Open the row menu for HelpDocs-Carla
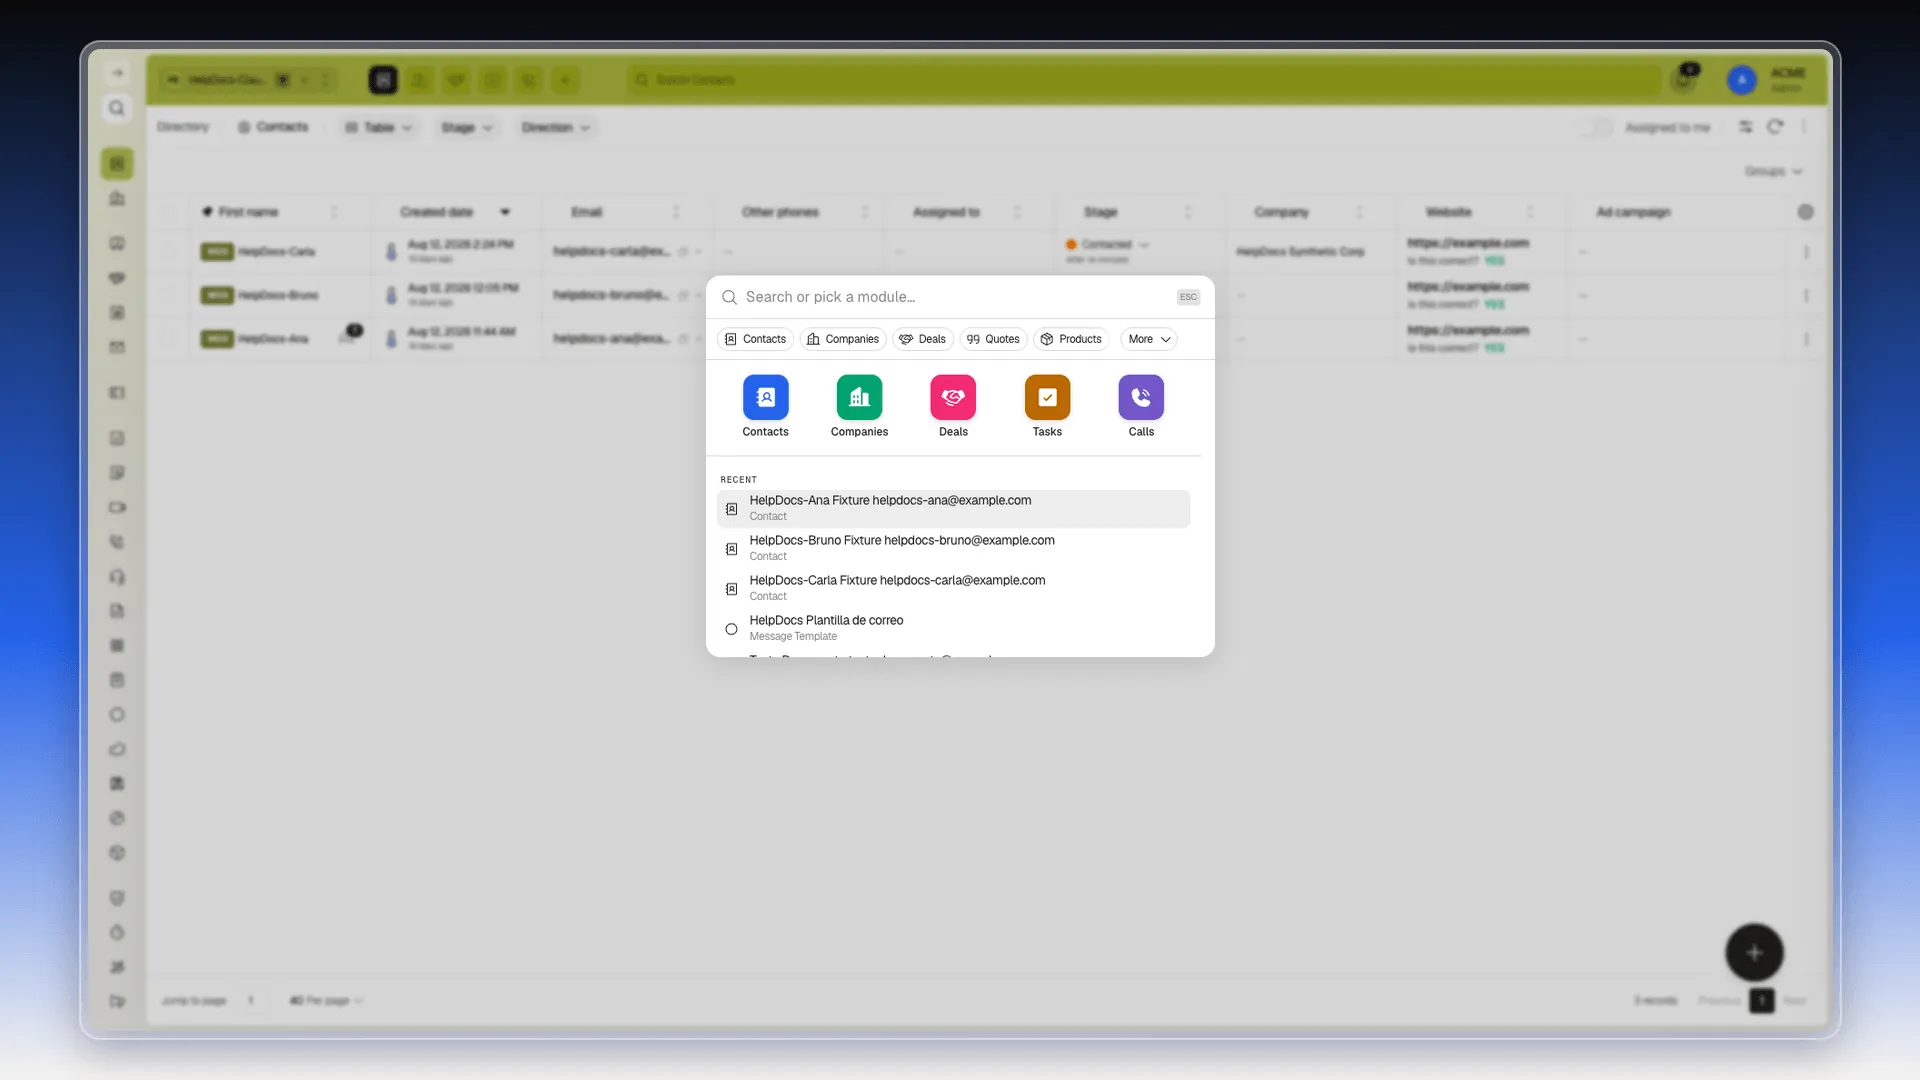The width and height of the screenshot is (1920, 1080). tap(1806, 252)
